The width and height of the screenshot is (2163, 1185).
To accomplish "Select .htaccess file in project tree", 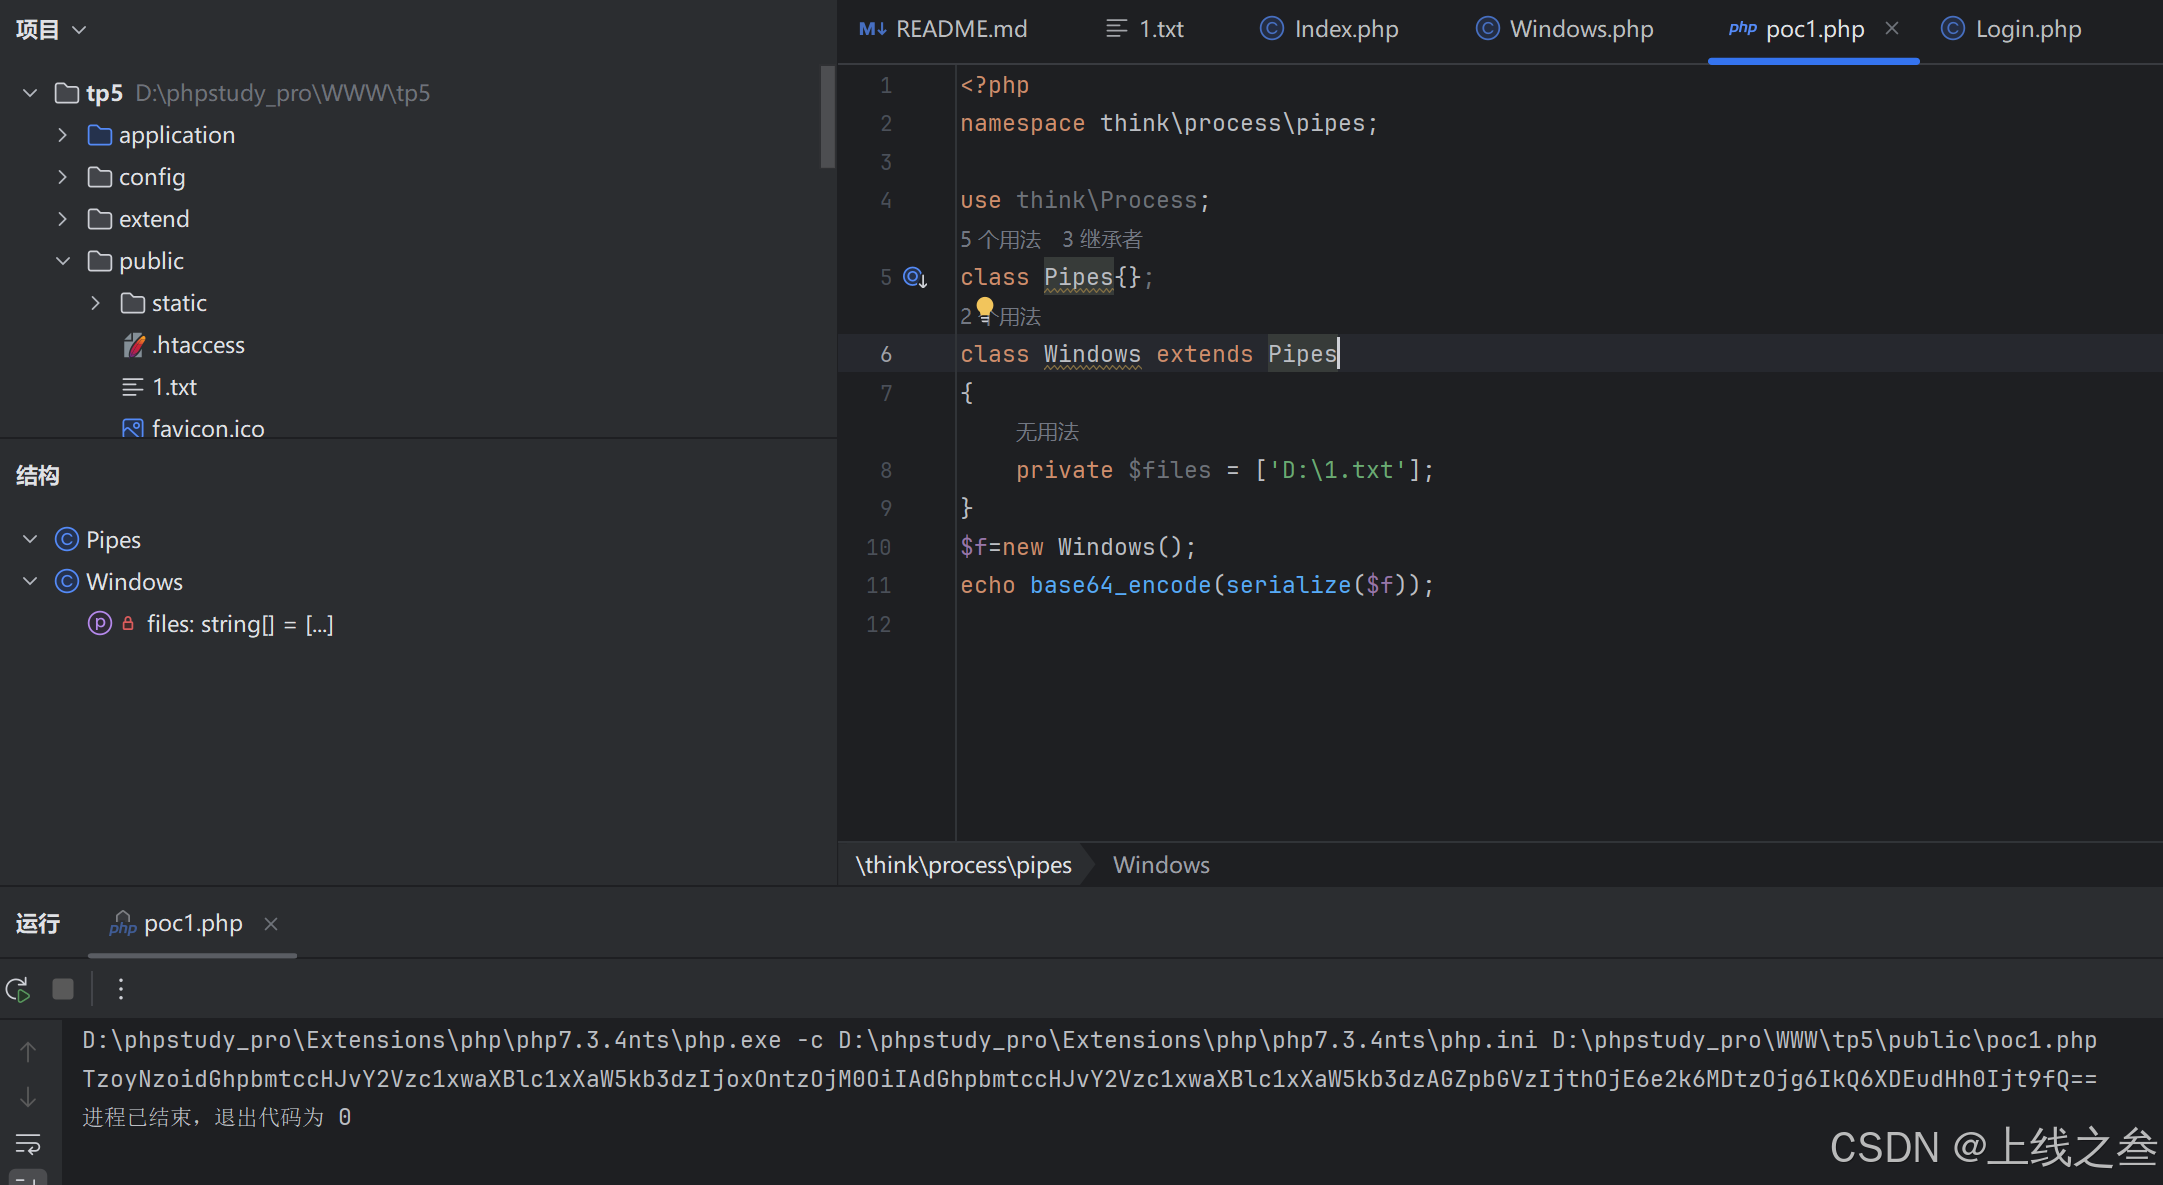I will point(198,345).
